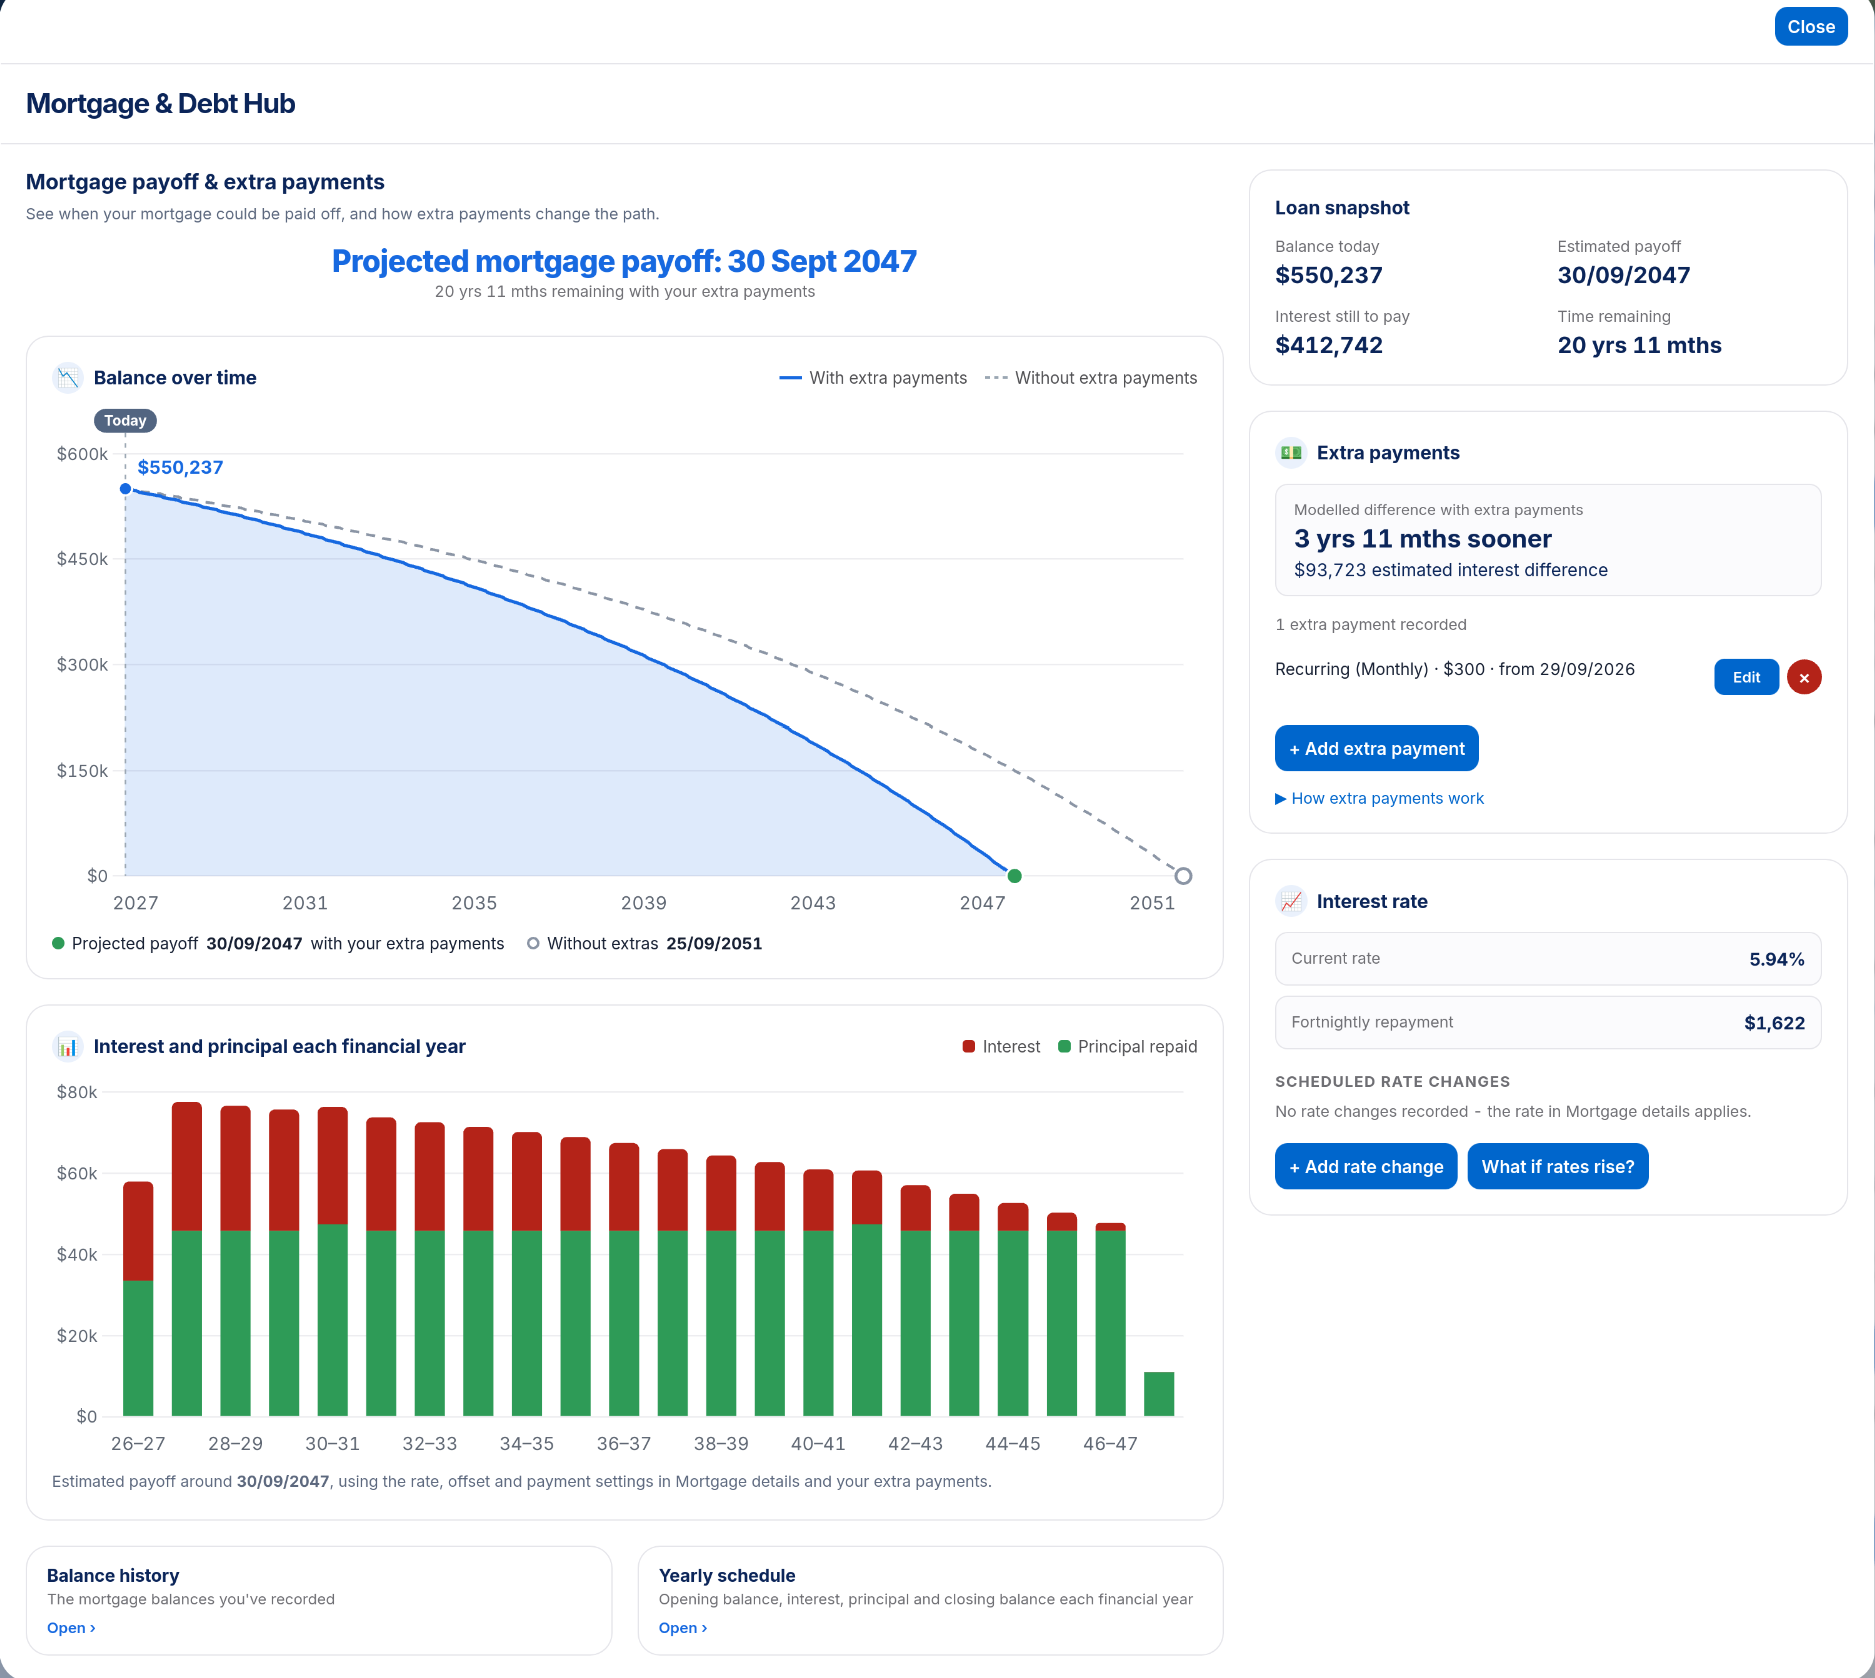The height and width of the screenshot is (1678, 1875).
Task: Close the Mortgage & Debt Hub dialog
Action: click(1810, 27)
